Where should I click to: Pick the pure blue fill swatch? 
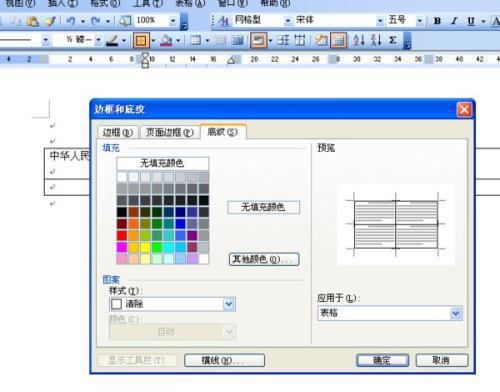point(180,224)
